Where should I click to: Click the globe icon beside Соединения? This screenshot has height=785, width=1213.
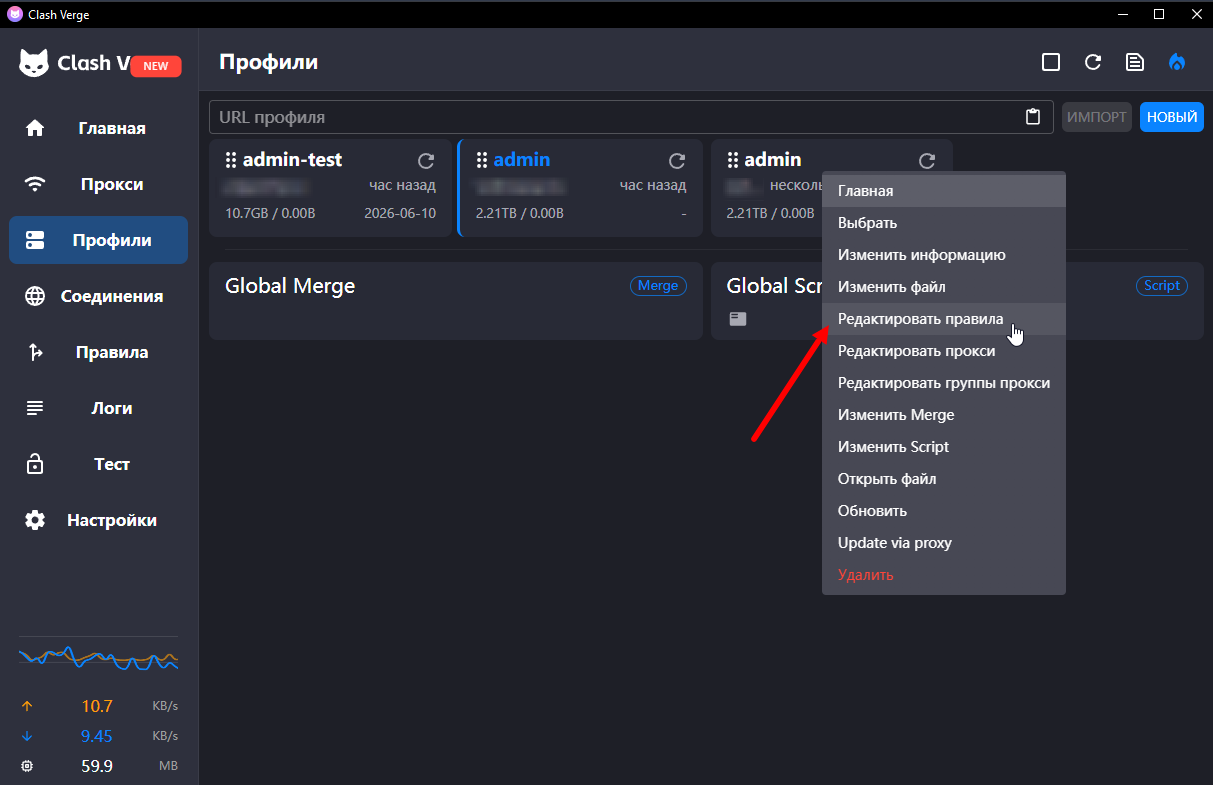point(35,296)
